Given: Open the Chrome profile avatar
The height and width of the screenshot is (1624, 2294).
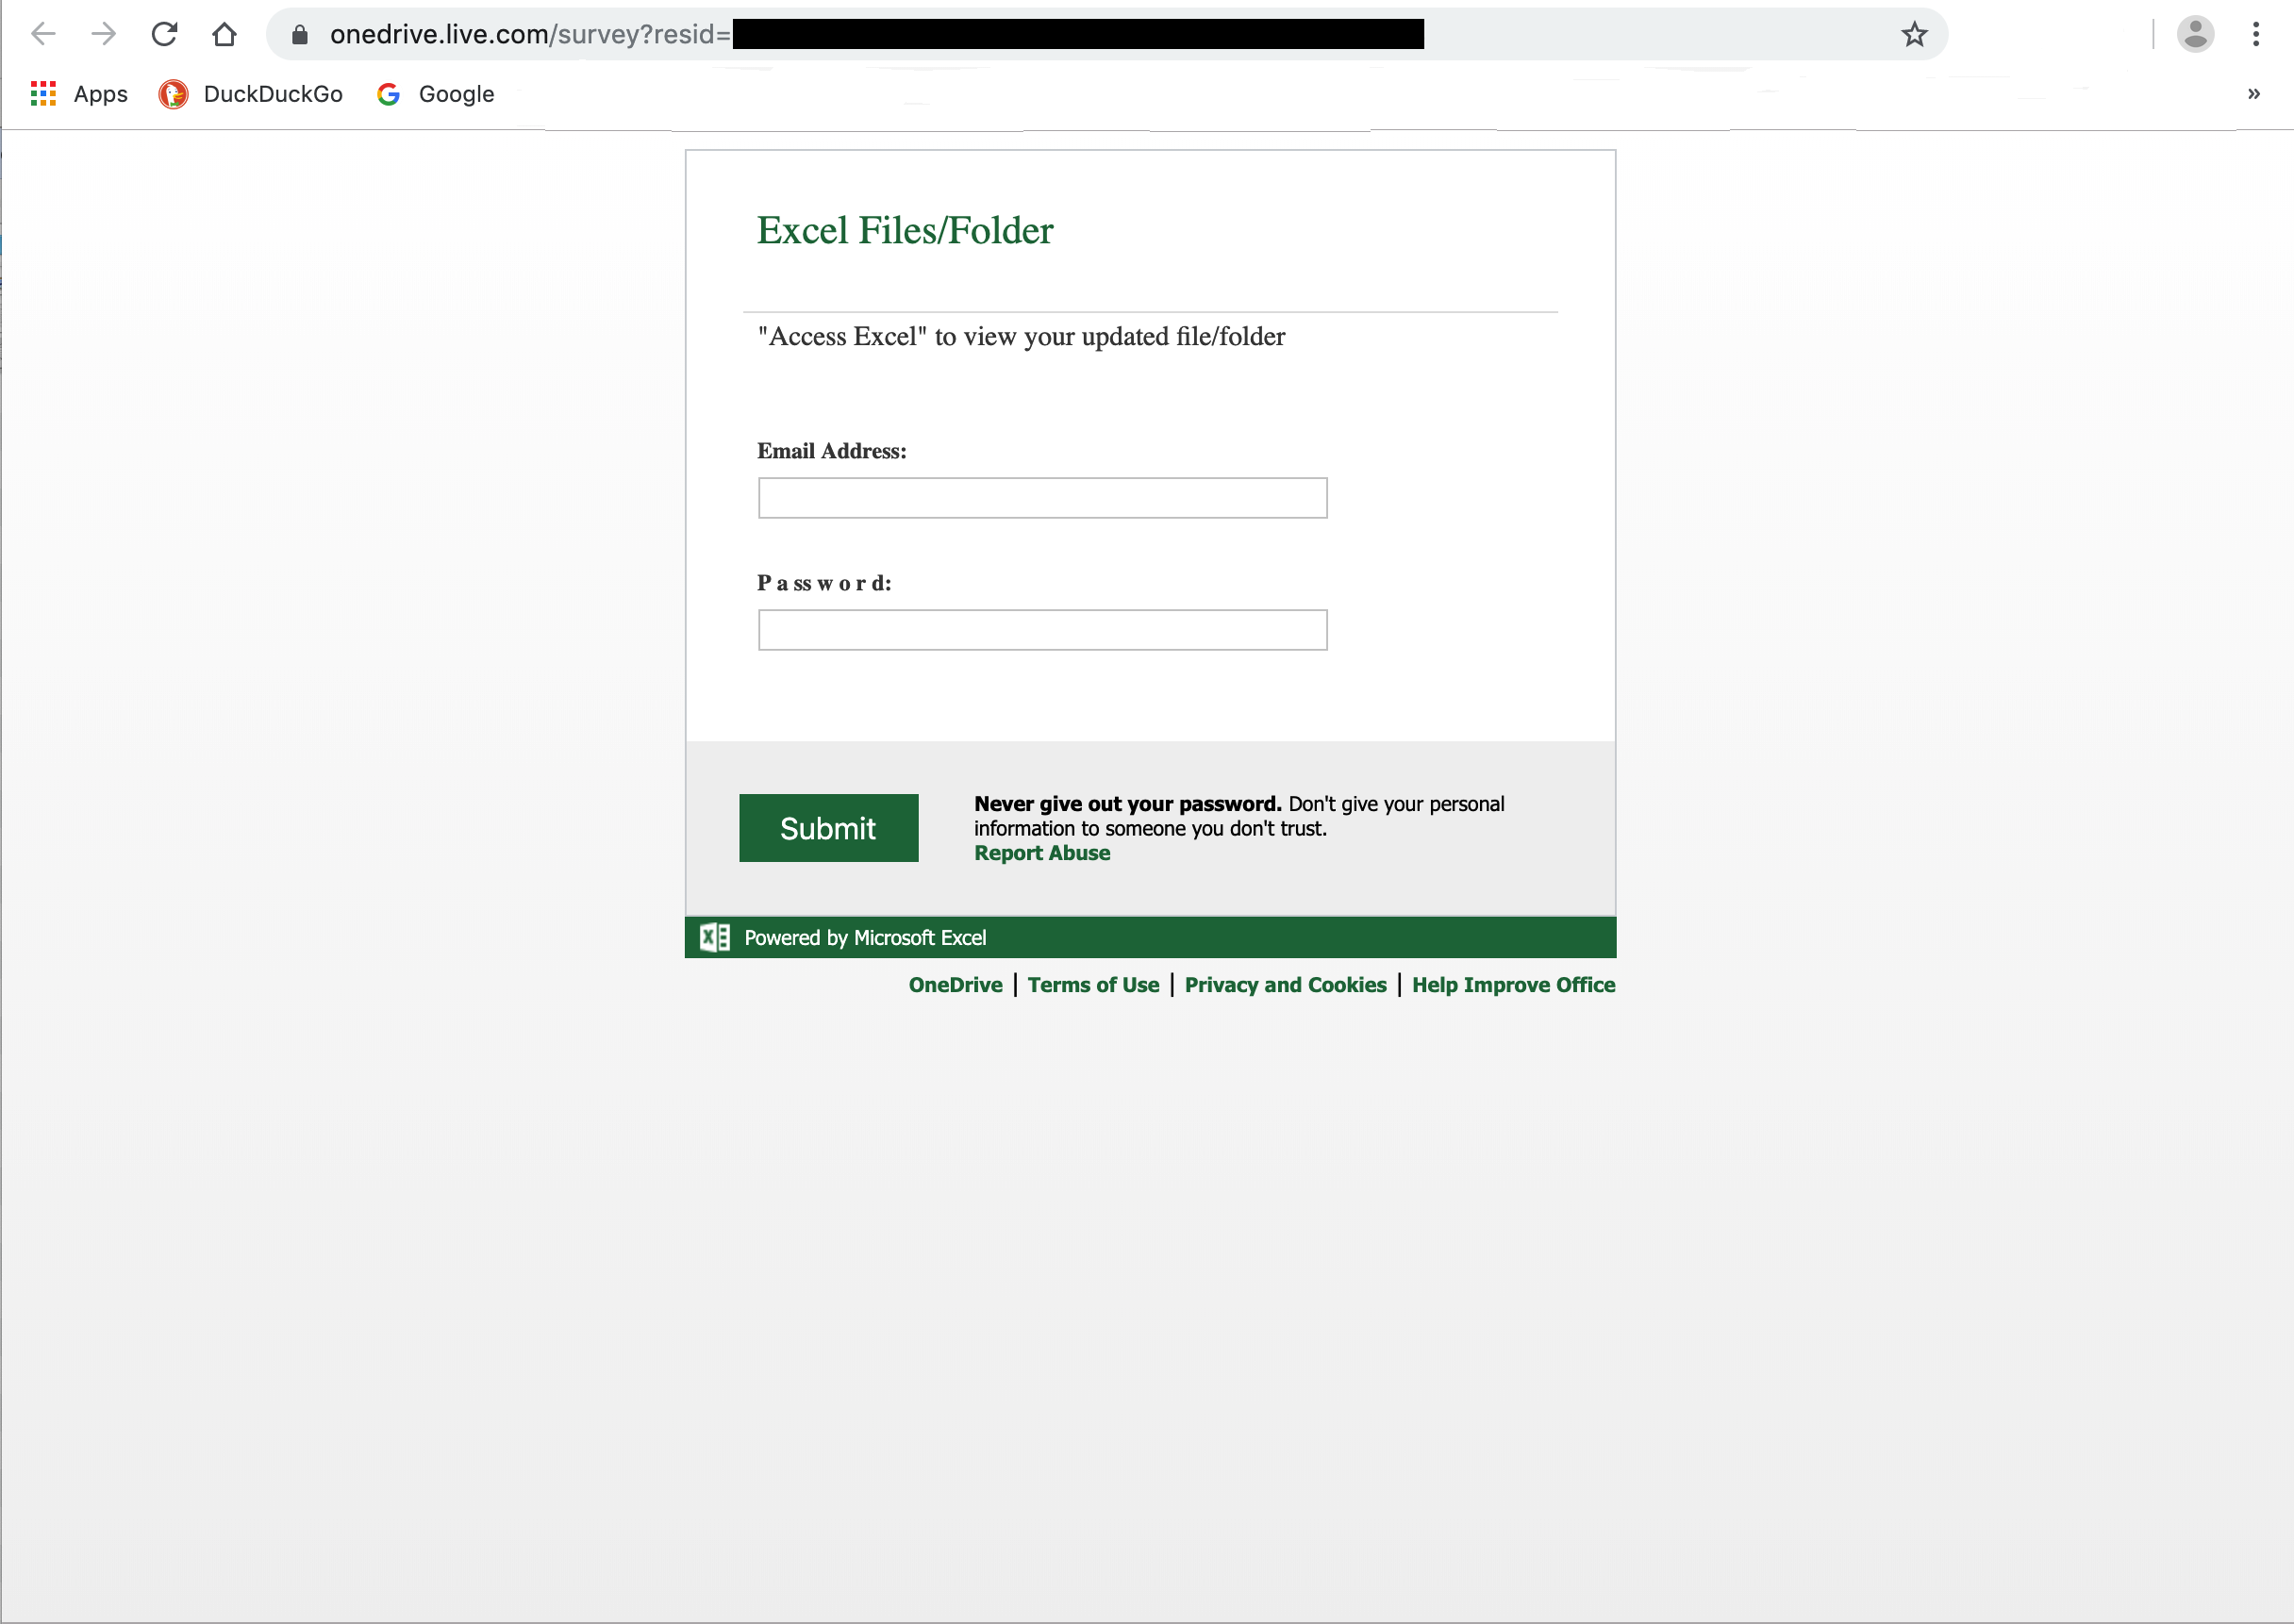Looking at the screenshot, I should tap(2194, 34).
